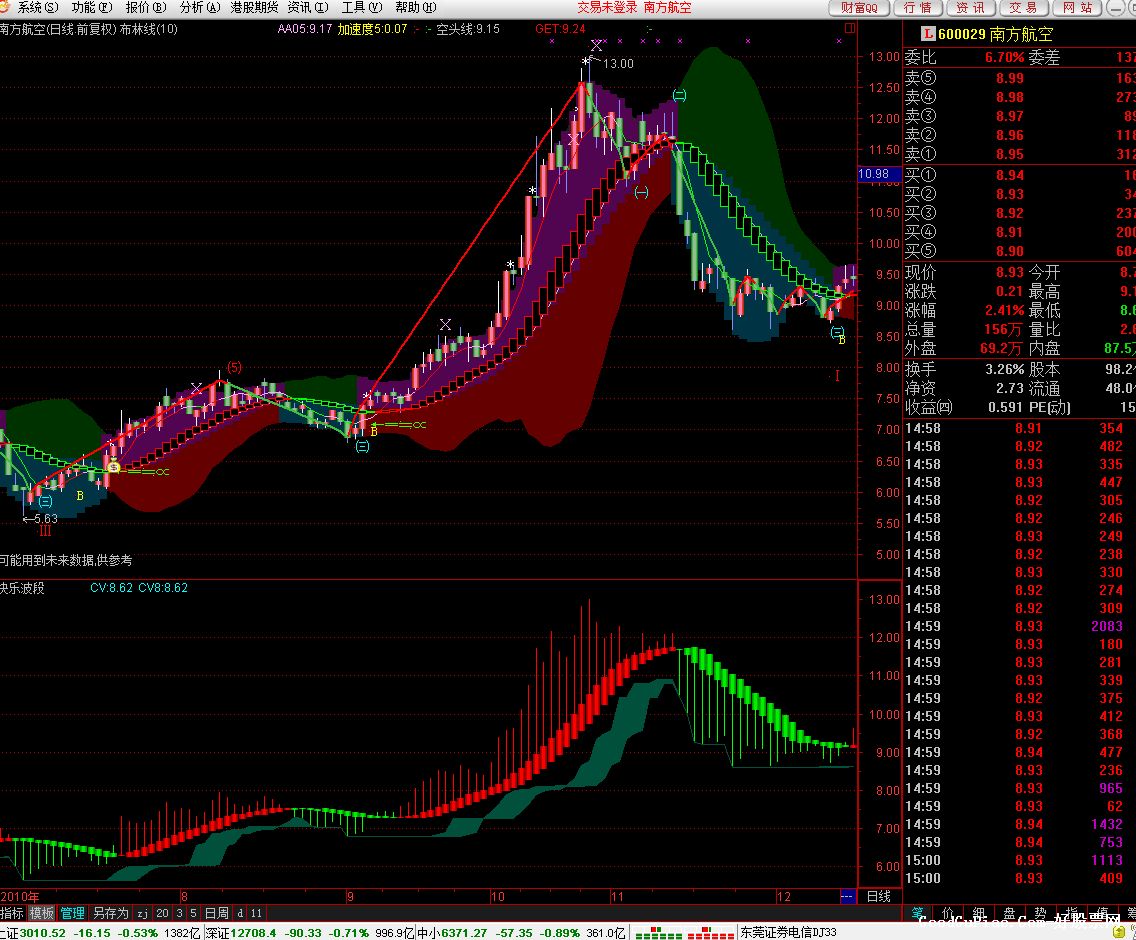Select the 价 tab in quote panel
Screen dimensions: 1136x940
948,912
